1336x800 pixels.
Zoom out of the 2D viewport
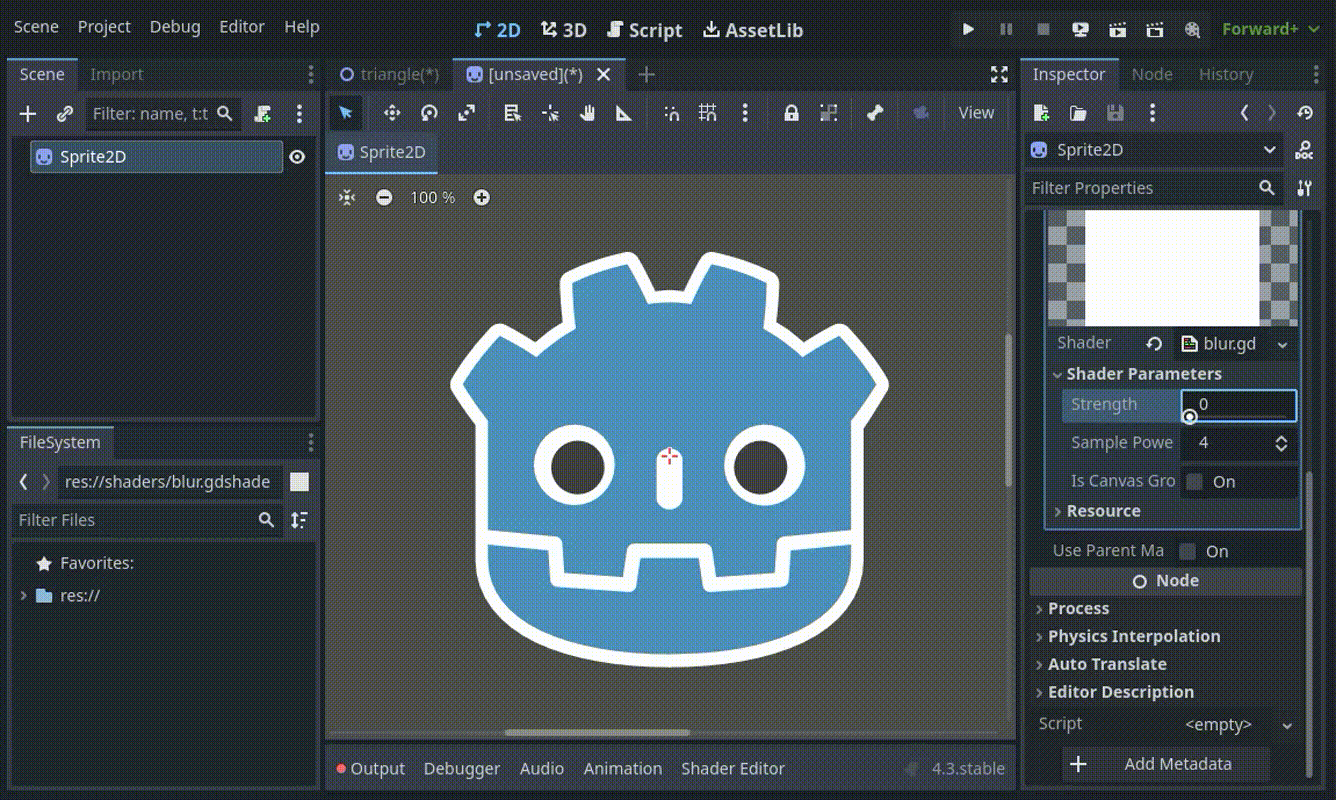(x=384, y=198)
